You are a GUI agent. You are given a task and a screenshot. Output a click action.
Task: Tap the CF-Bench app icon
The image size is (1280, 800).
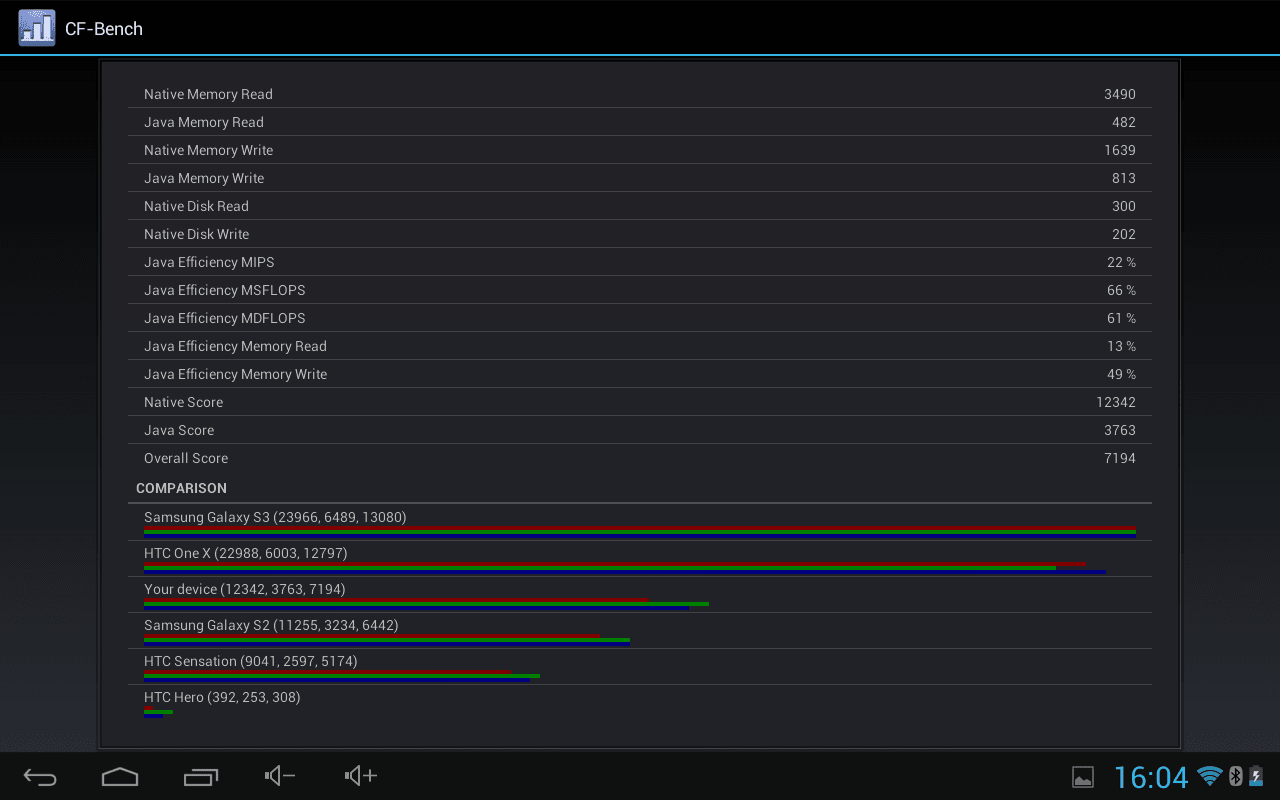click(37, 28)
